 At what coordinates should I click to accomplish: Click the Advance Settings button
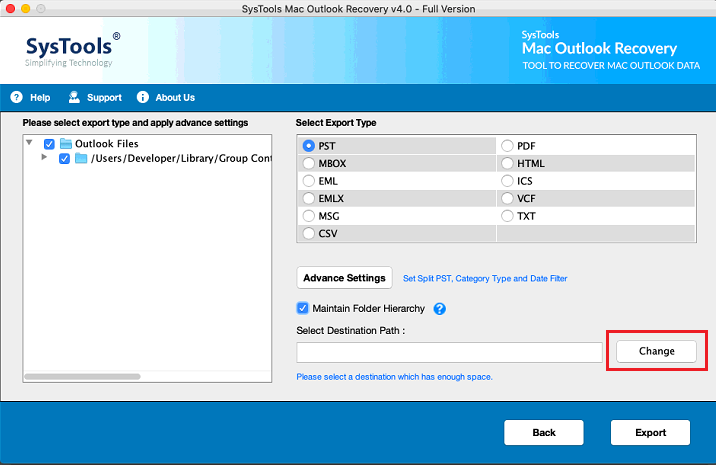(344, 278)
